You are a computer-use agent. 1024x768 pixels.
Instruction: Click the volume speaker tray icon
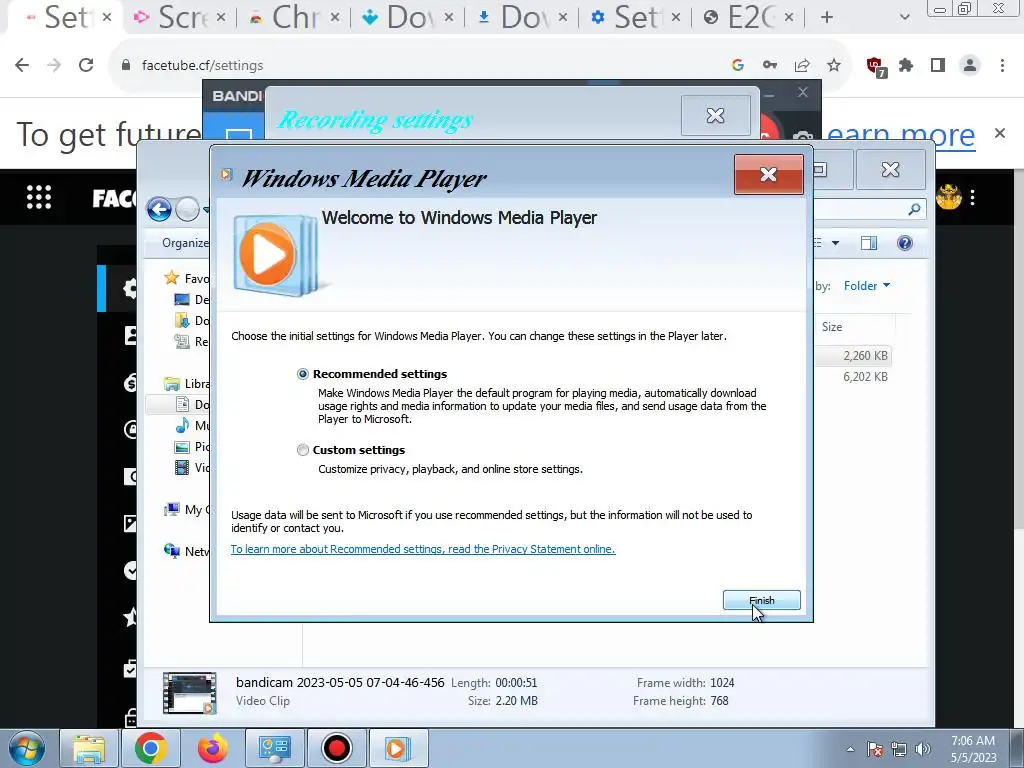[923, 749]
